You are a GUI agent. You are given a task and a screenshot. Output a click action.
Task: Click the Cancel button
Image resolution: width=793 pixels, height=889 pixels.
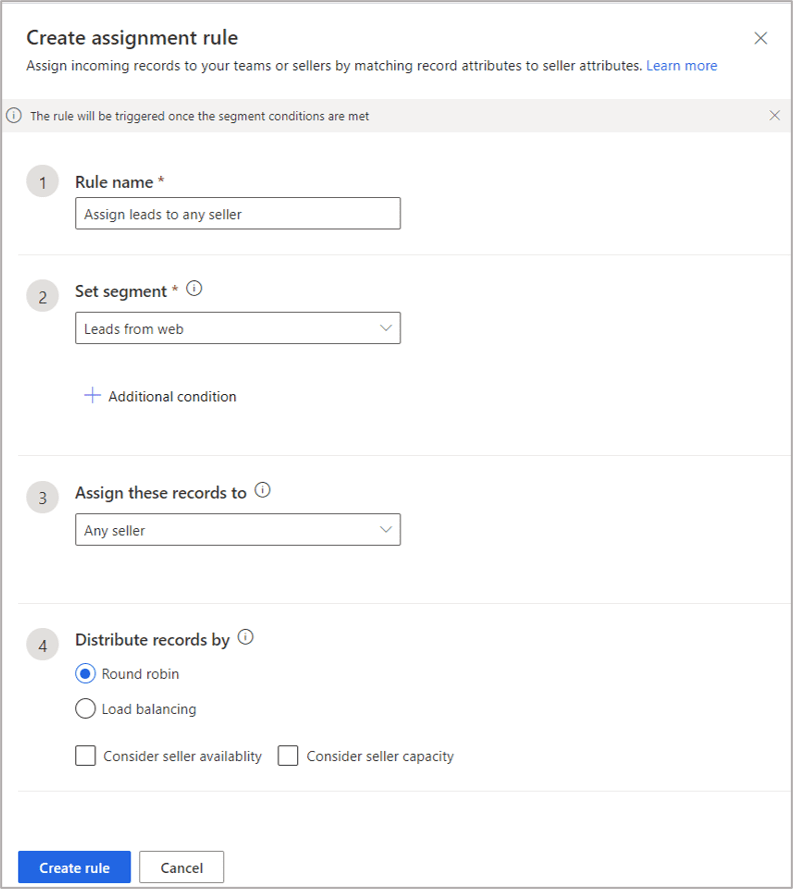pyautogui.click(x=181, y=867)
